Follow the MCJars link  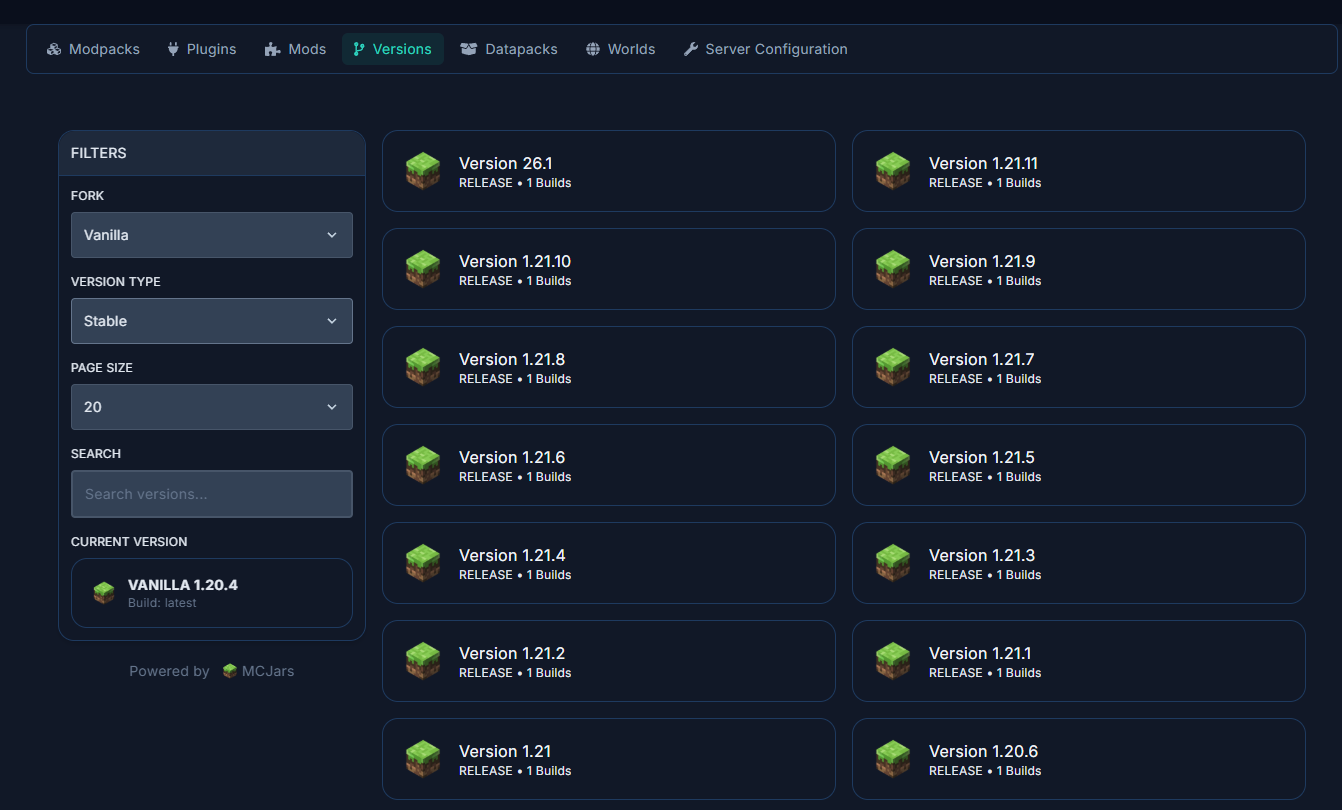pyautogui.click(x=267, y=671)
